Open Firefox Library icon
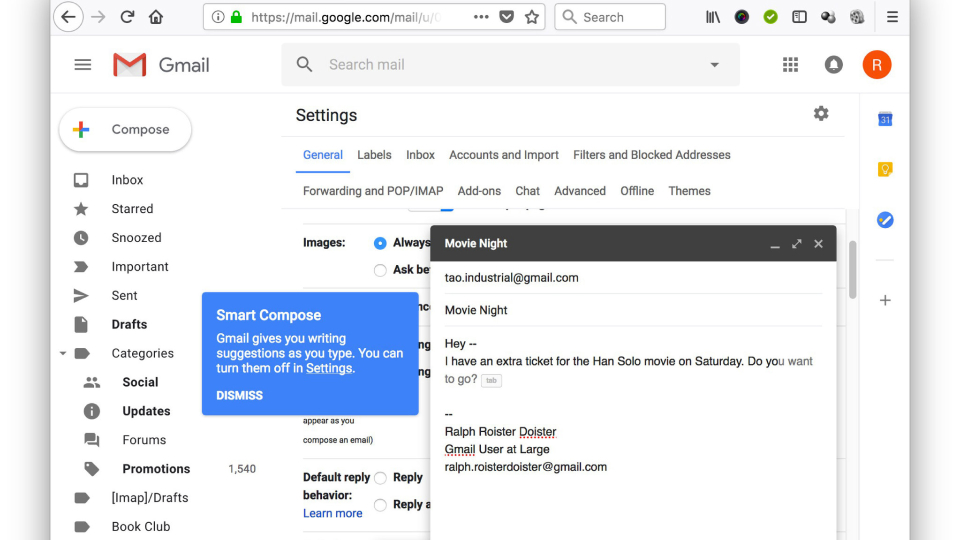Viewport: 960px width, 540px height. (x=713, y=17)
